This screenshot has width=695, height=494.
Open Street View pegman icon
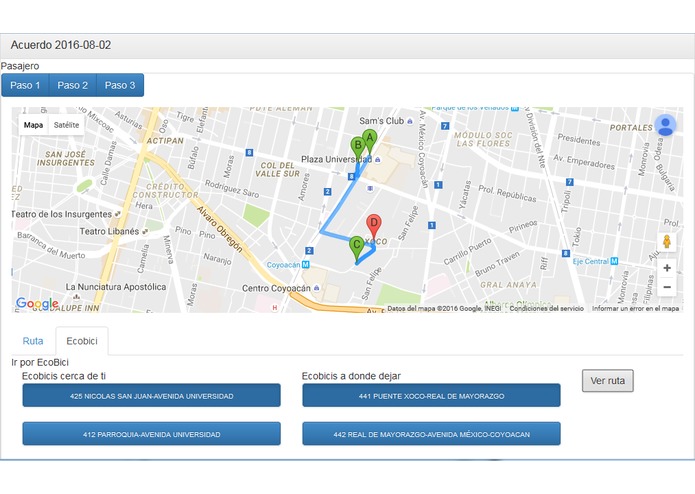(667, 241)
